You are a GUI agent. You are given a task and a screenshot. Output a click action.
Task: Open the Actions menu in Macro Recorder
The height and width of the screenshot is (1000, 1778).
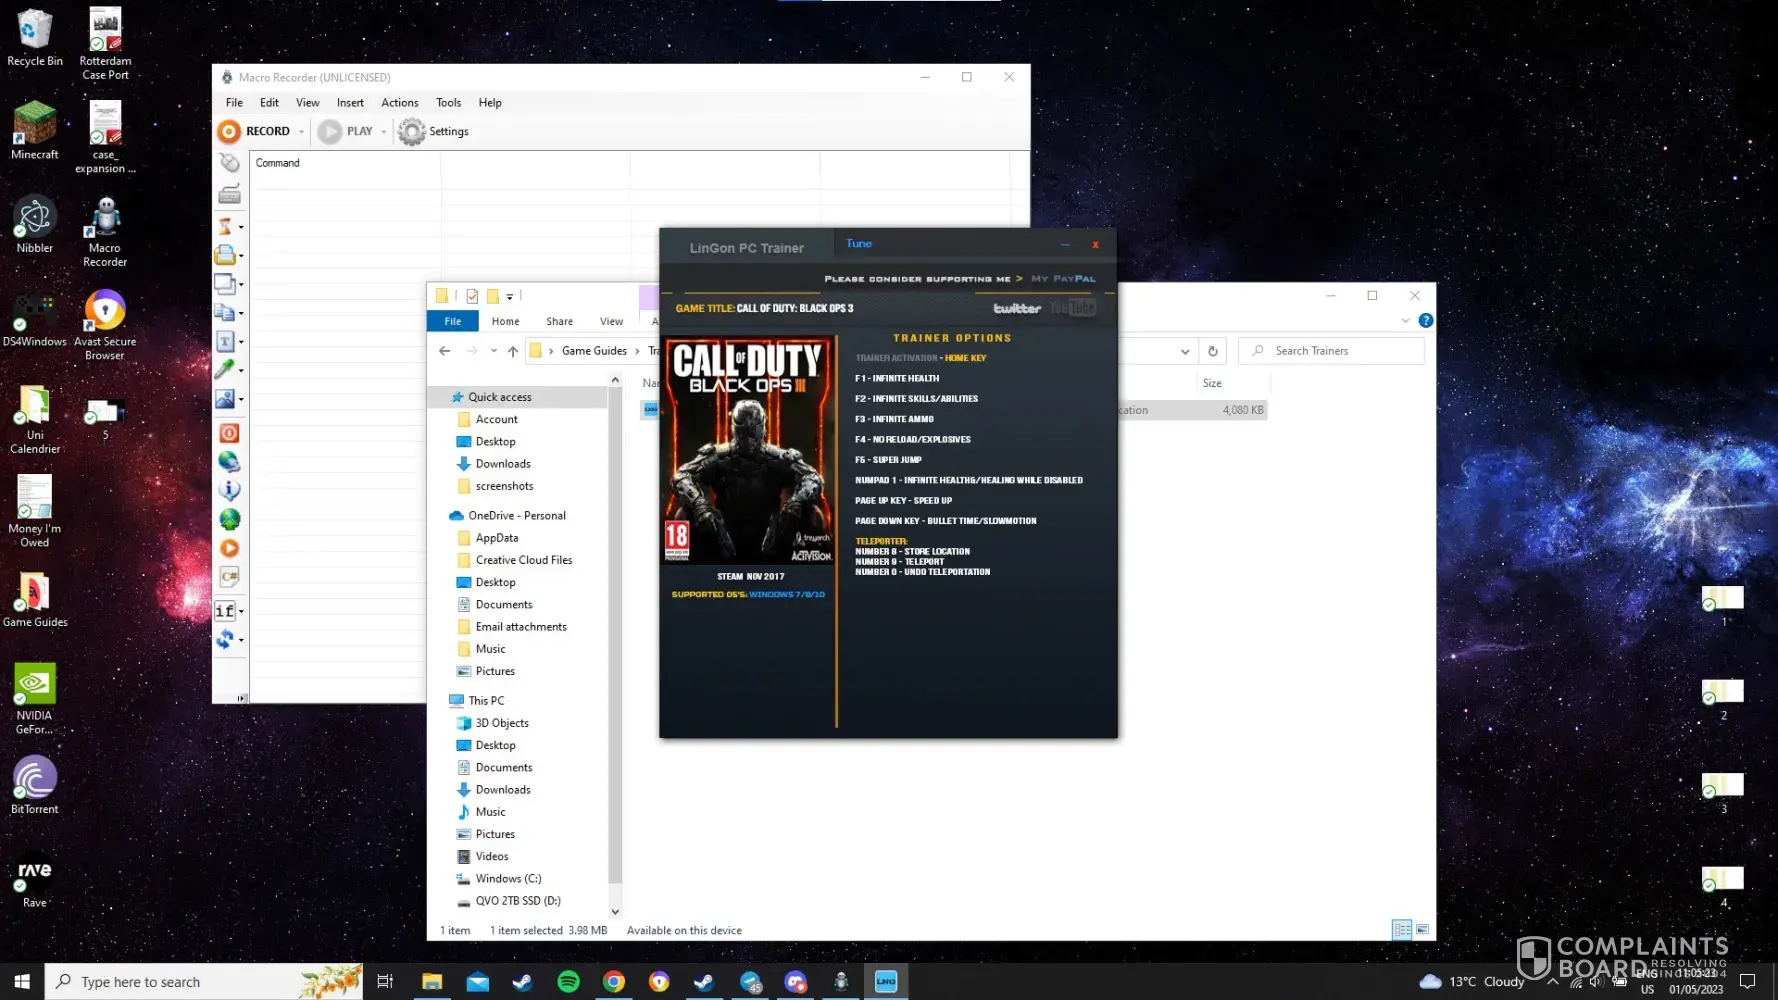coord(399,103)
